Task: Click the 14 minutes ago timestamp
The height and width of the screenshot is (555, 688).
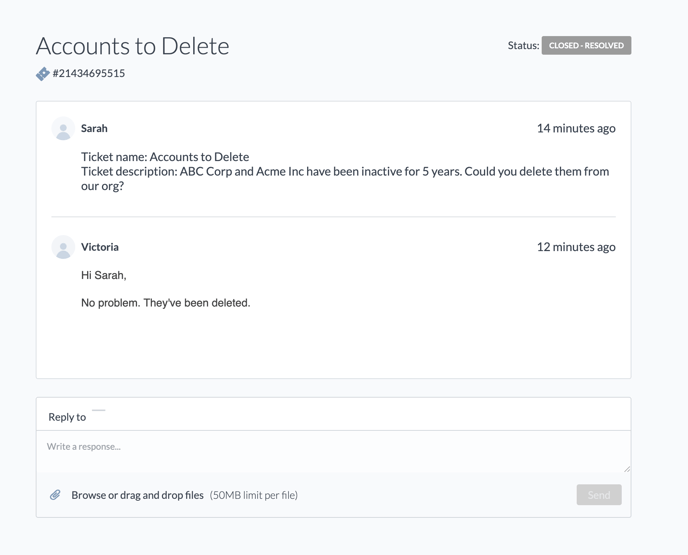Action: tap(576, 129)
